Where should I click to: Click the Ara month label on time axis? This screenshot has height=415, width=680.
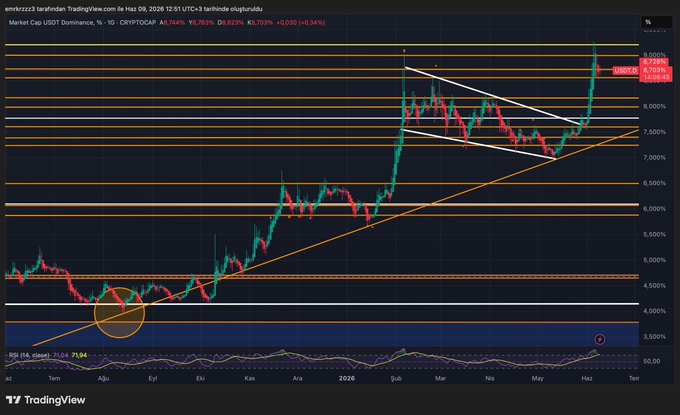[x=298, y=378]
